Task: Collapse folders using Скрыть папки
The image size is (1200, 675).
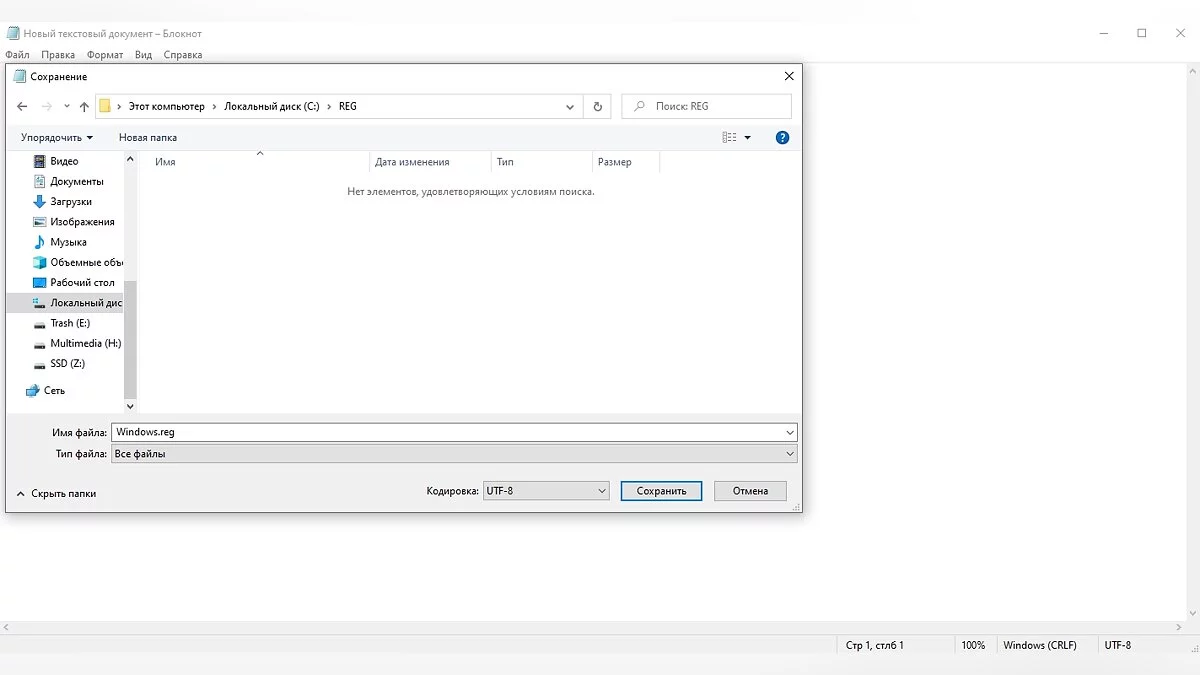Action: click(57, 493)
